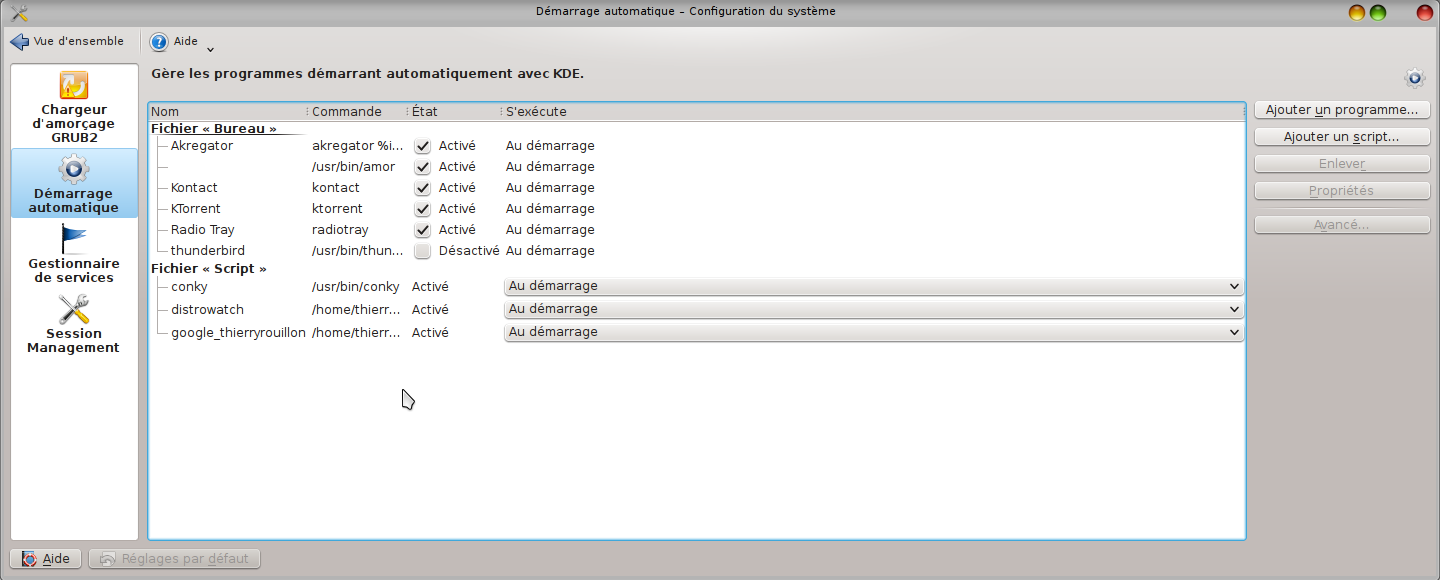Viewport: 1440px width, 580px height.
Task: Select the Fichier « Script » group row
Action: [x=209, y=269]
